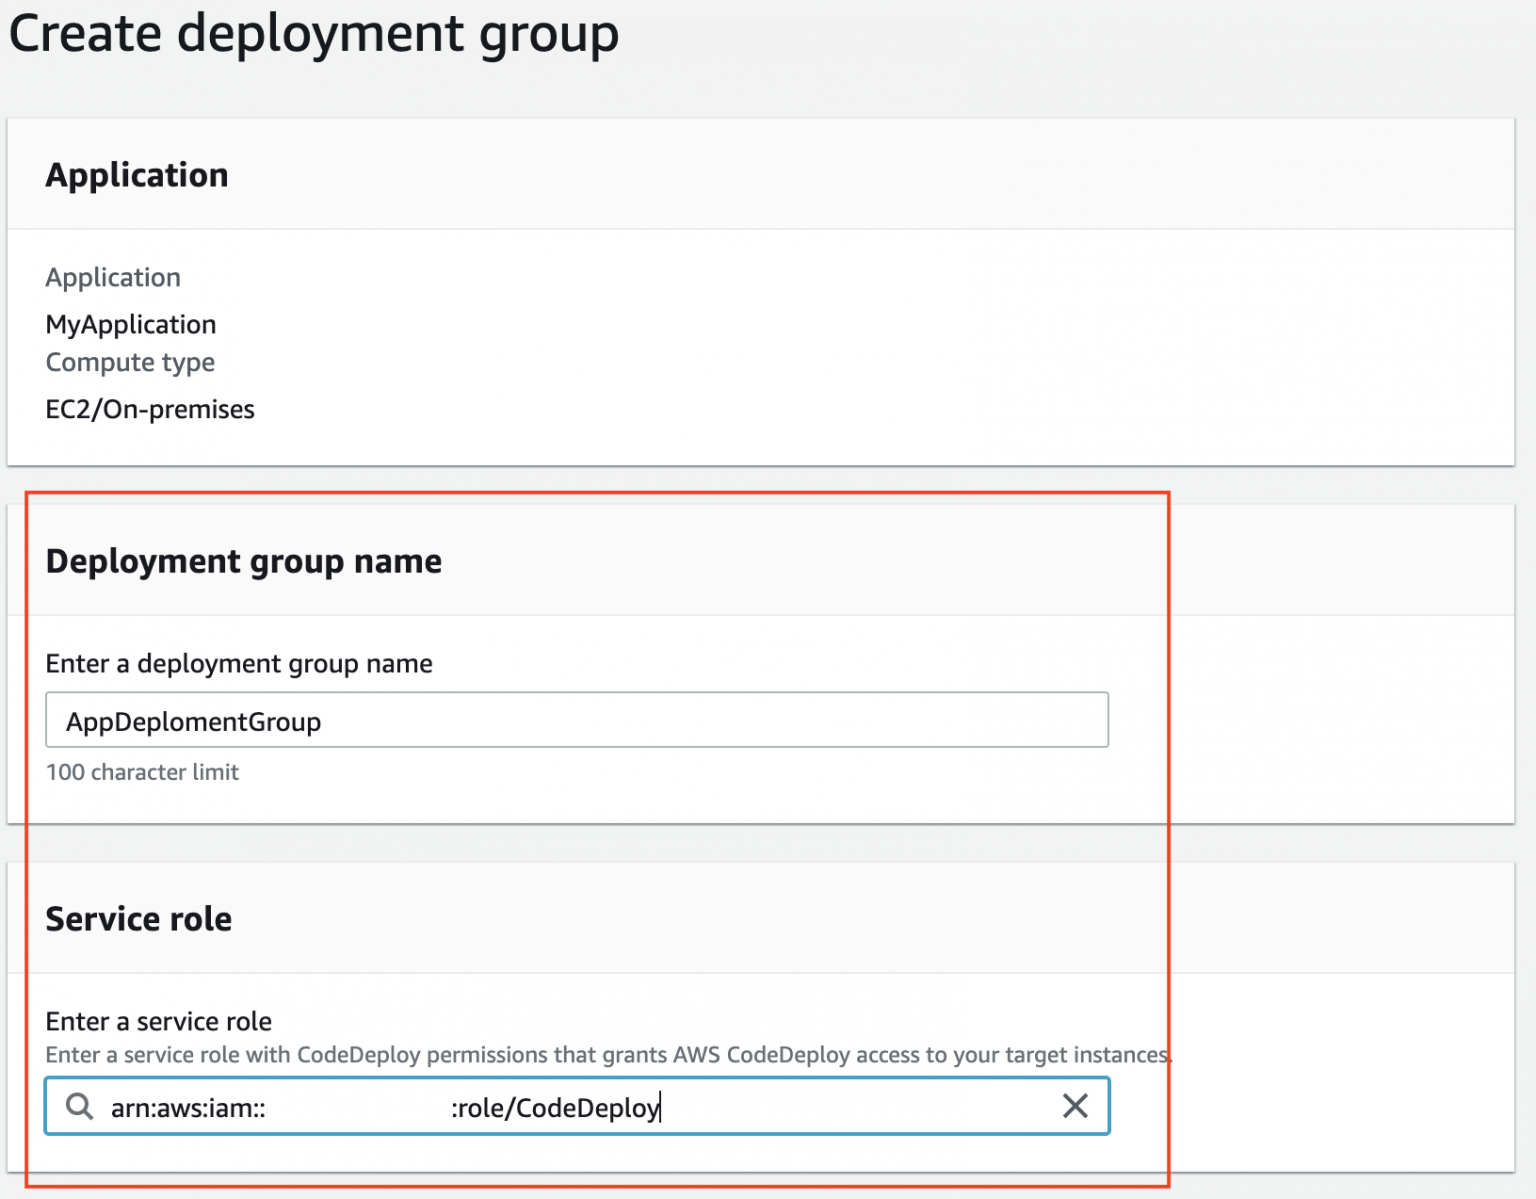
Task: Clear the ARN text using the cross icon
Action: [x=1075, y=1106]
